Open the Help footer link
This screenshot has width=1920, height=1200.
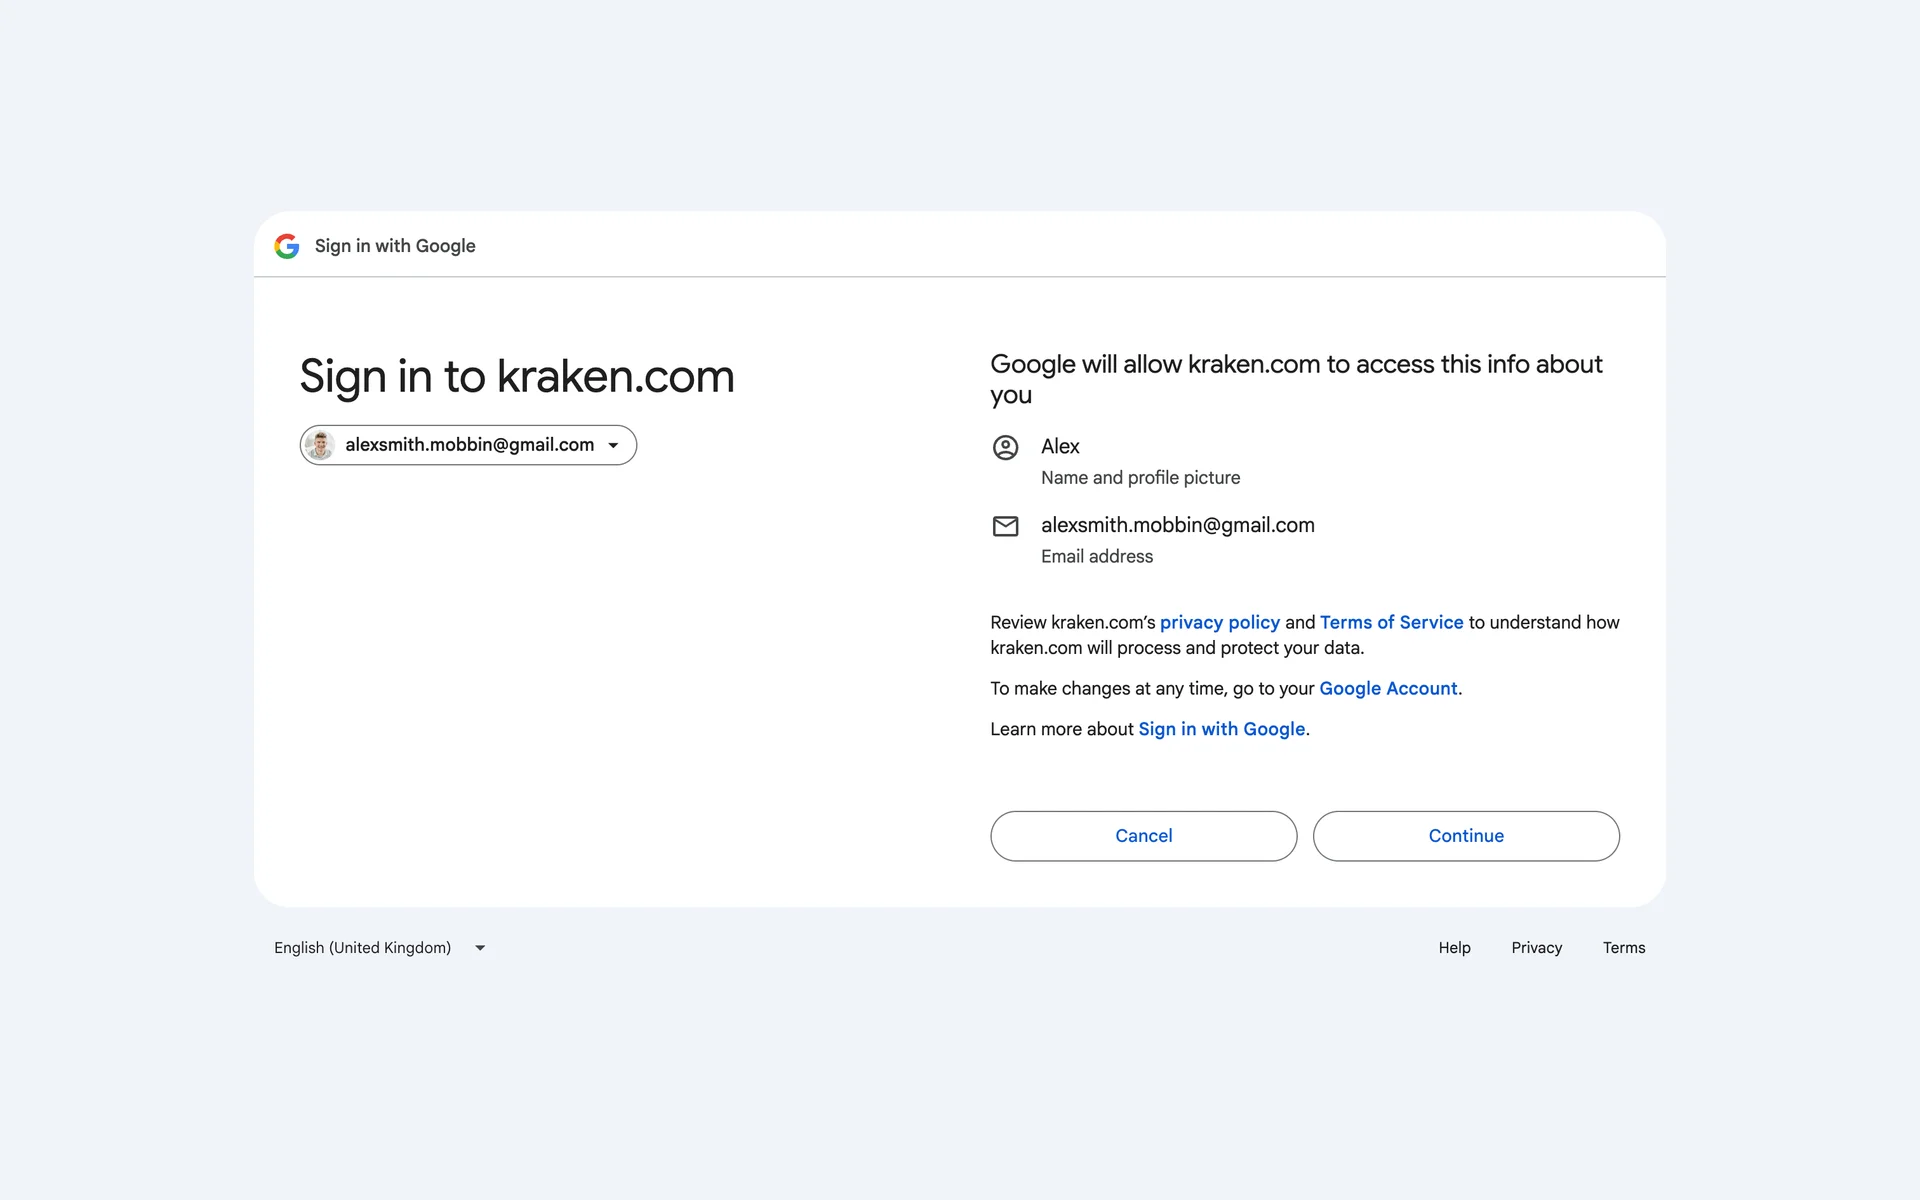click(1454, 948)
